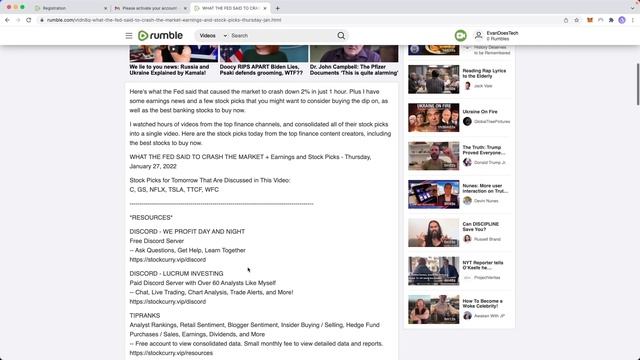Expand the Chrome tab search chevron
640x360 pixels.
(632, 8)
